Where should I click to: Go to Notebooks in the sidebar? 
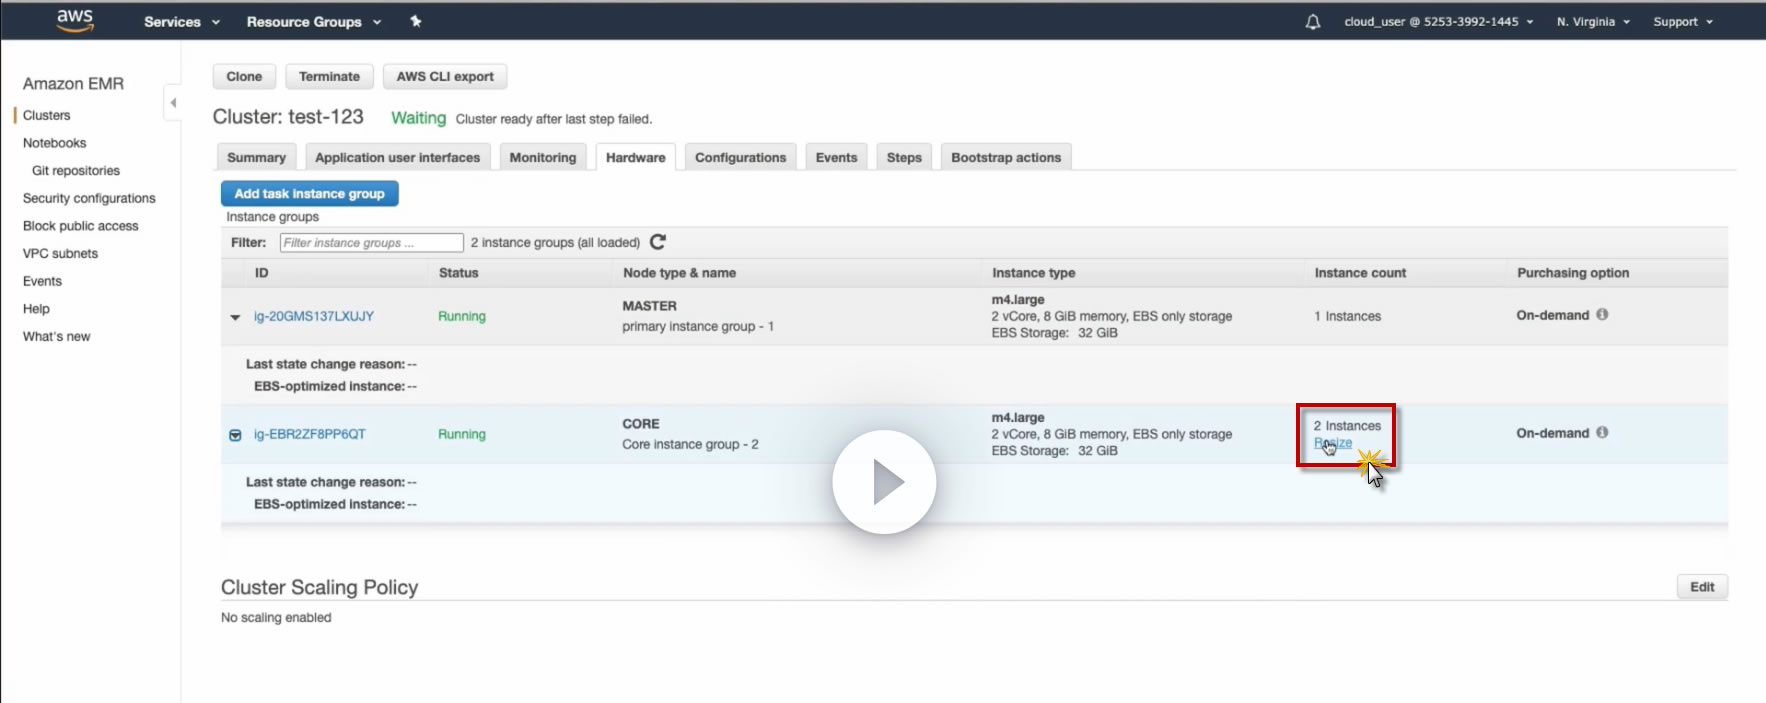(55, 143)
